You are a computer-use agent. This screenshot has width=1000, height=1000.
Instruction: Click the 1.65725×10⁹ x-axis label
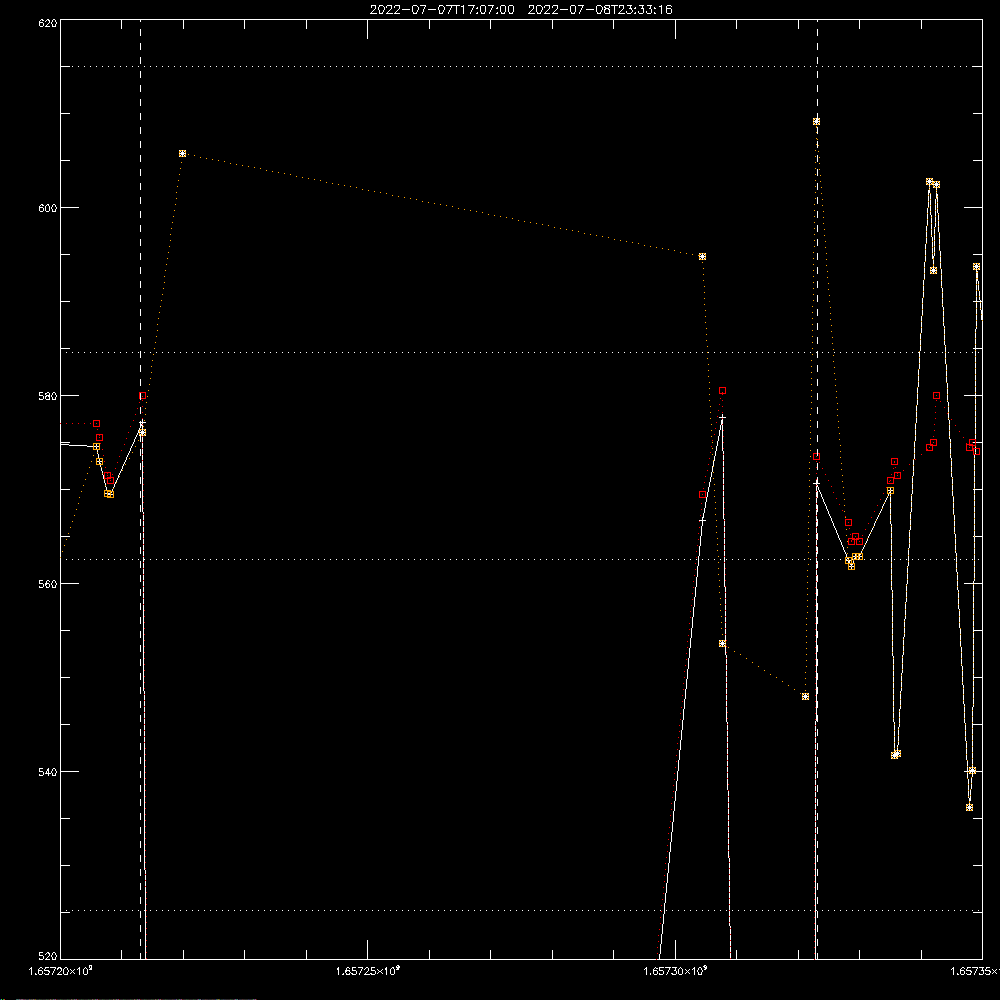368,971
